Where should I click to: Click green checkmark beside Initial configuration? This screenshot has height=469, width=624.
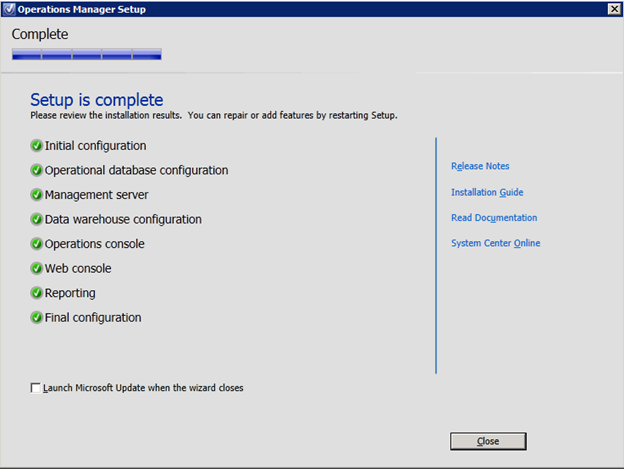(x=36, y=146)
